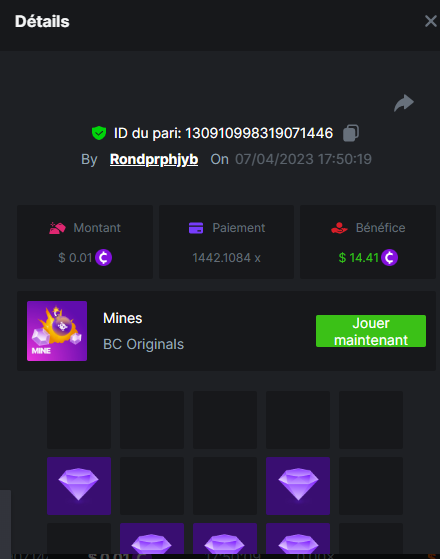Copy the bet ID with the copy icon
The height and width of the screenshot is (559, 440).
[351, 133]
